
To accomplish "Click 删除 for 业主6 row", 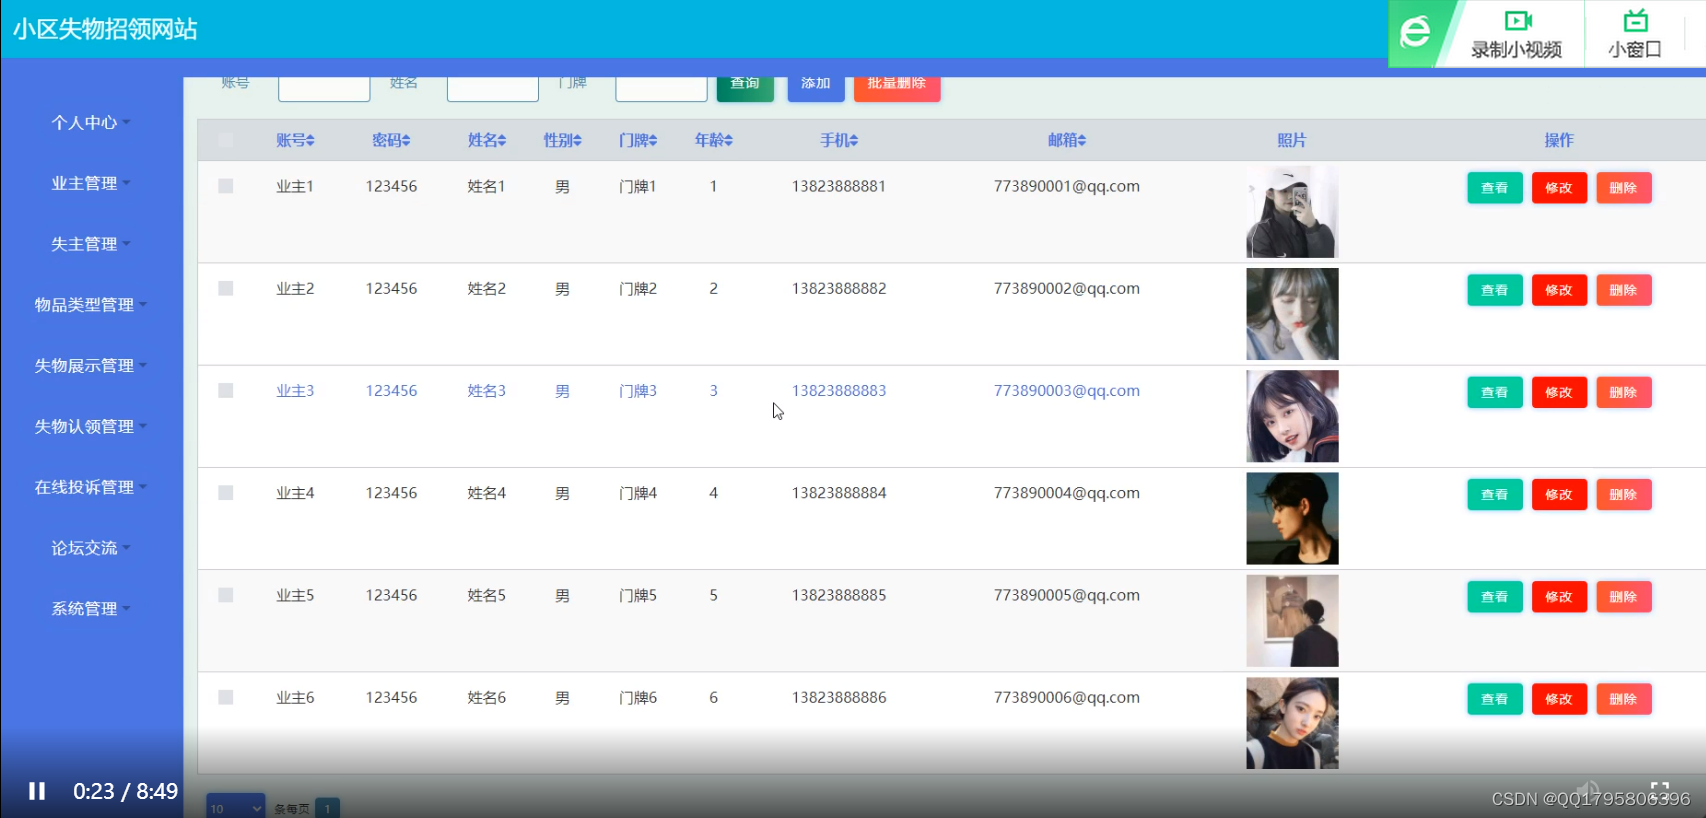I will pos(1624,699).
